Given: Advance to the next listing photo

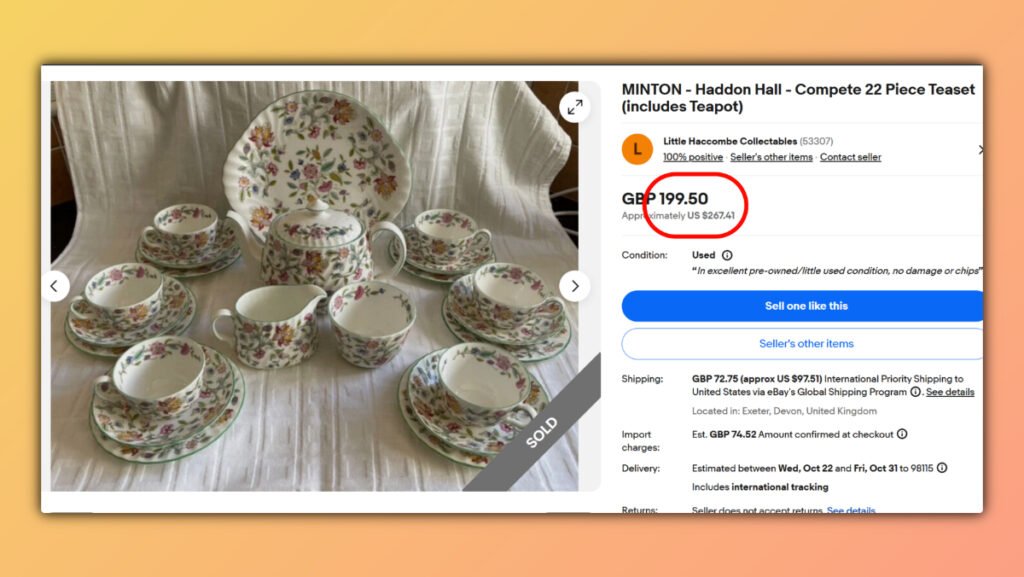Looking at the screenshot, I should pyautogui.click(x=574, y=286).
